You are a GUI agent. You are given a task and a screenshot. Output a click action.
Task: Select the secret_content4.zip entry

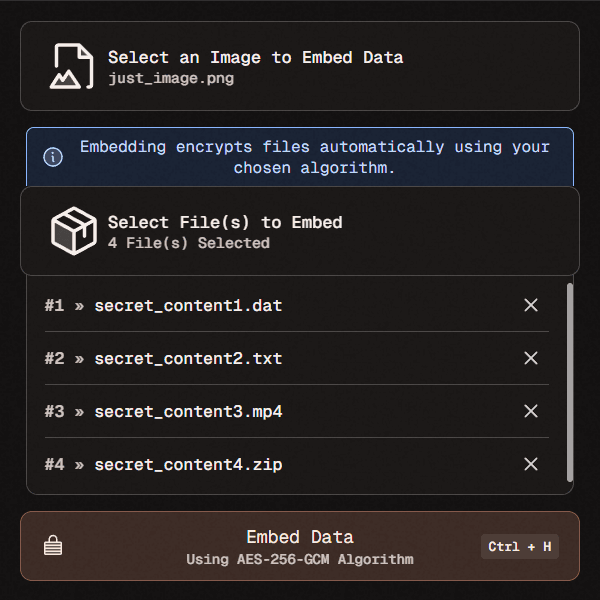coord(188,464)
